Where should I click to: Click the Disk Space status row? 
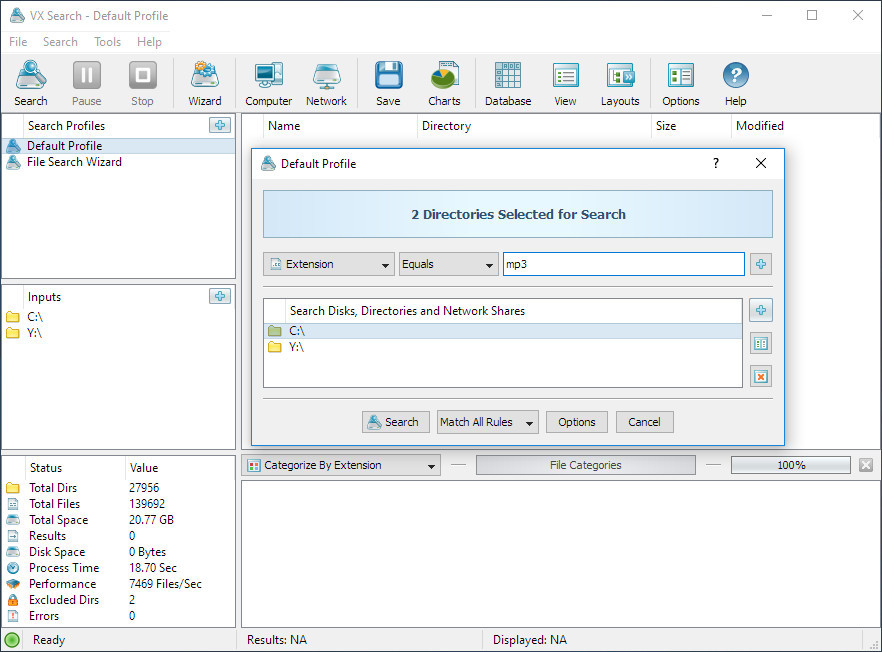pos(118,552)
